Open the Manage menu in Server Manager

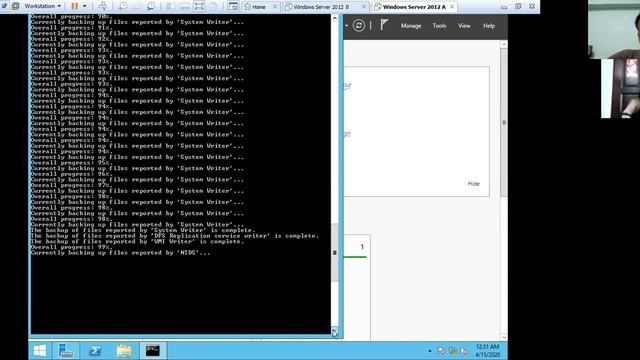(x=411, y=26)
